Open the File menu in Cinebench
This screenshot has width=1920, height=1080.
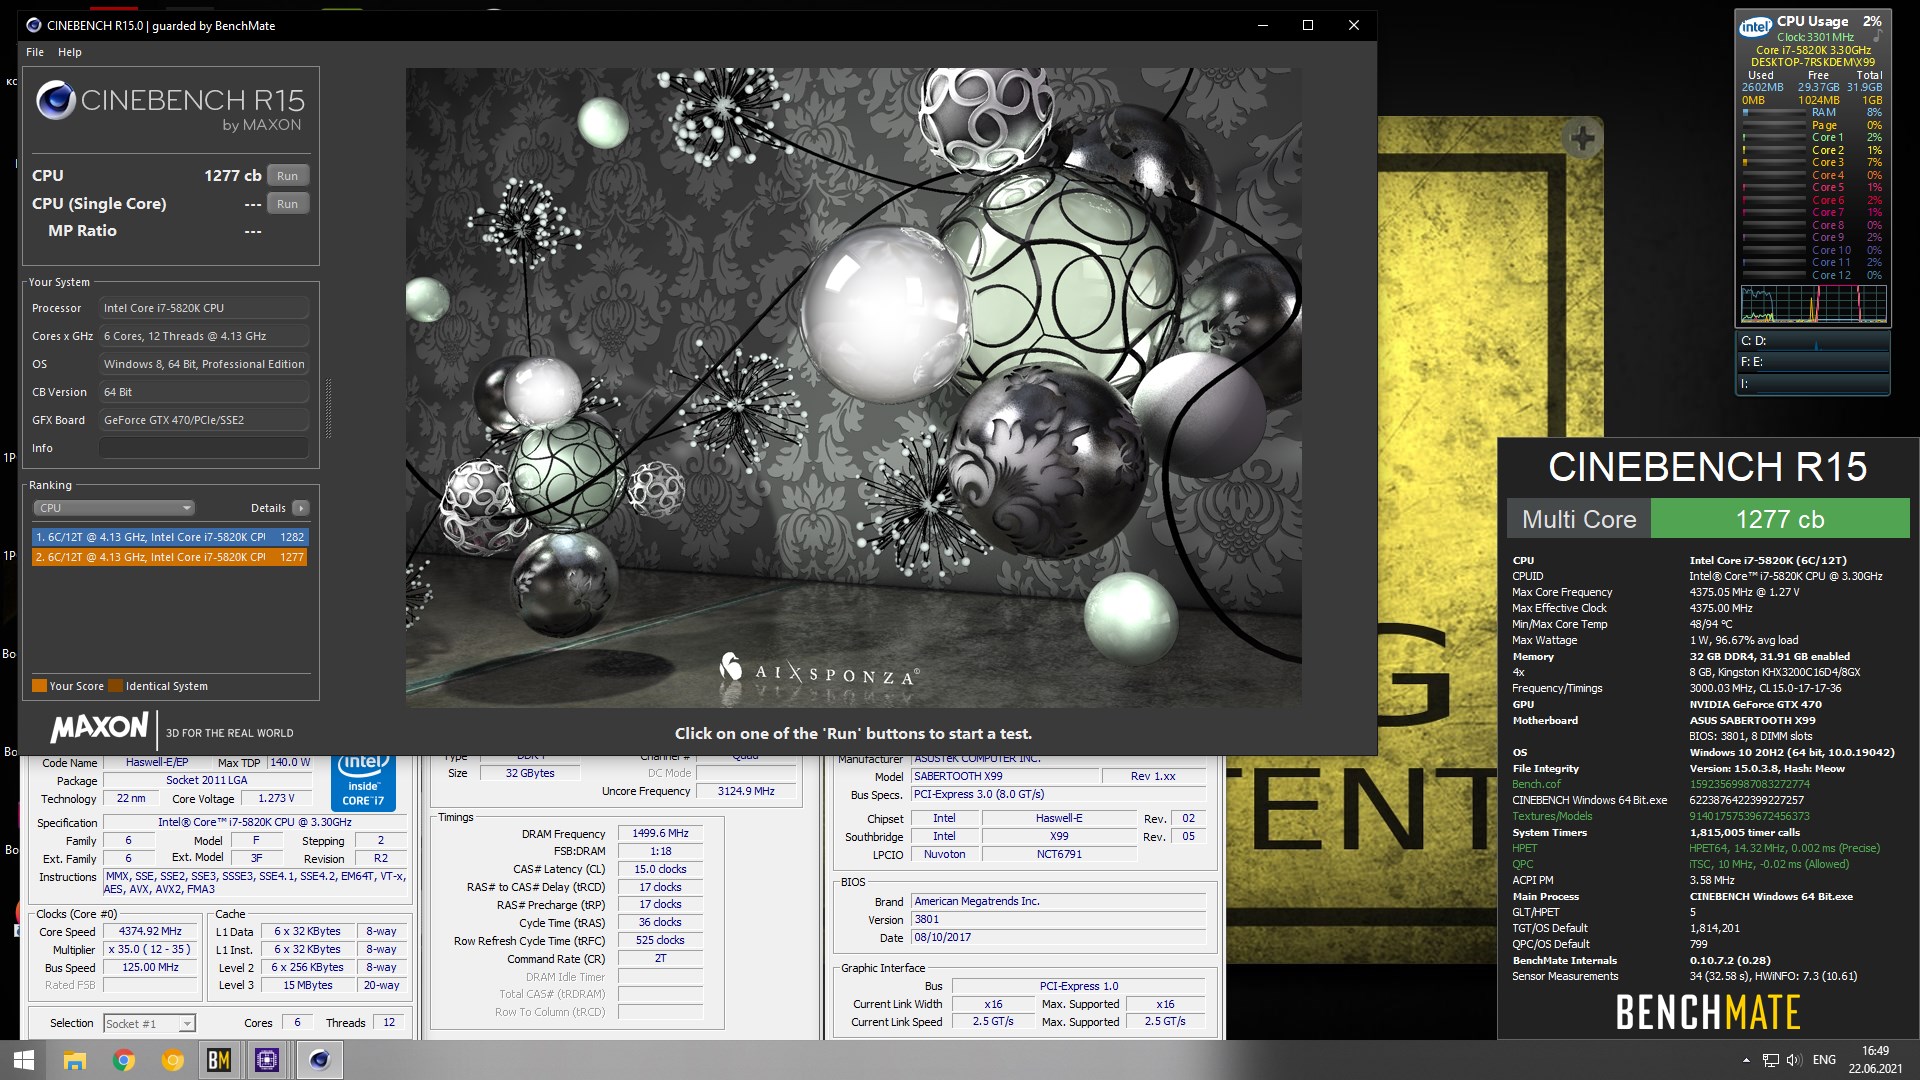(x=35, y=52)
